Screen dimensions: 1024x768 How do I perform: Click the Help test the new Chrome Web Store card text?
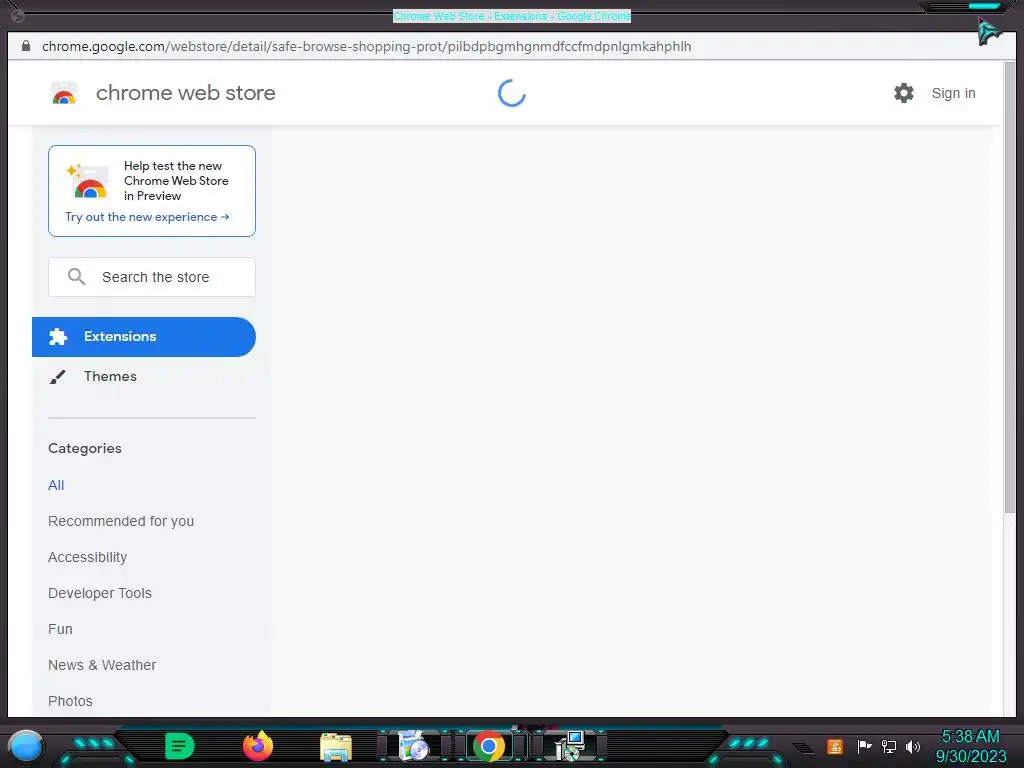point(176,181)
